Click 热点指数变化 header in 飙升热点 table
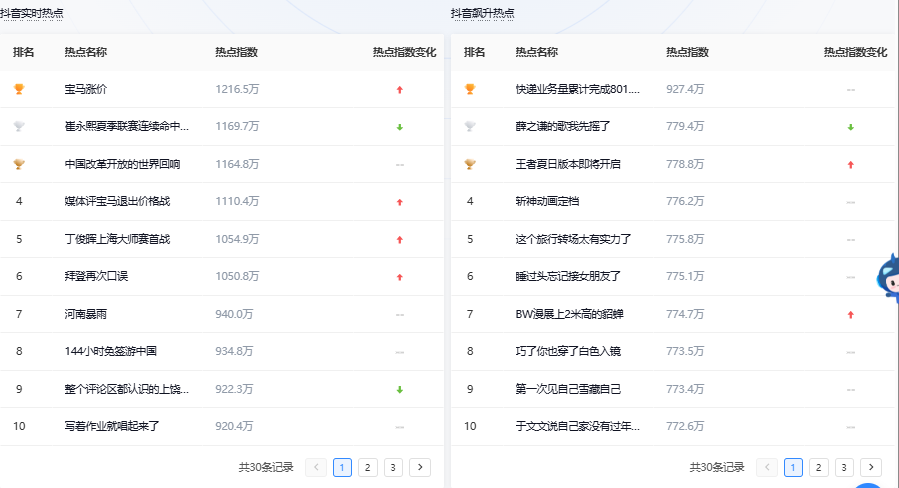The height and width of the screenshot is (488, 899). (855, 52)
